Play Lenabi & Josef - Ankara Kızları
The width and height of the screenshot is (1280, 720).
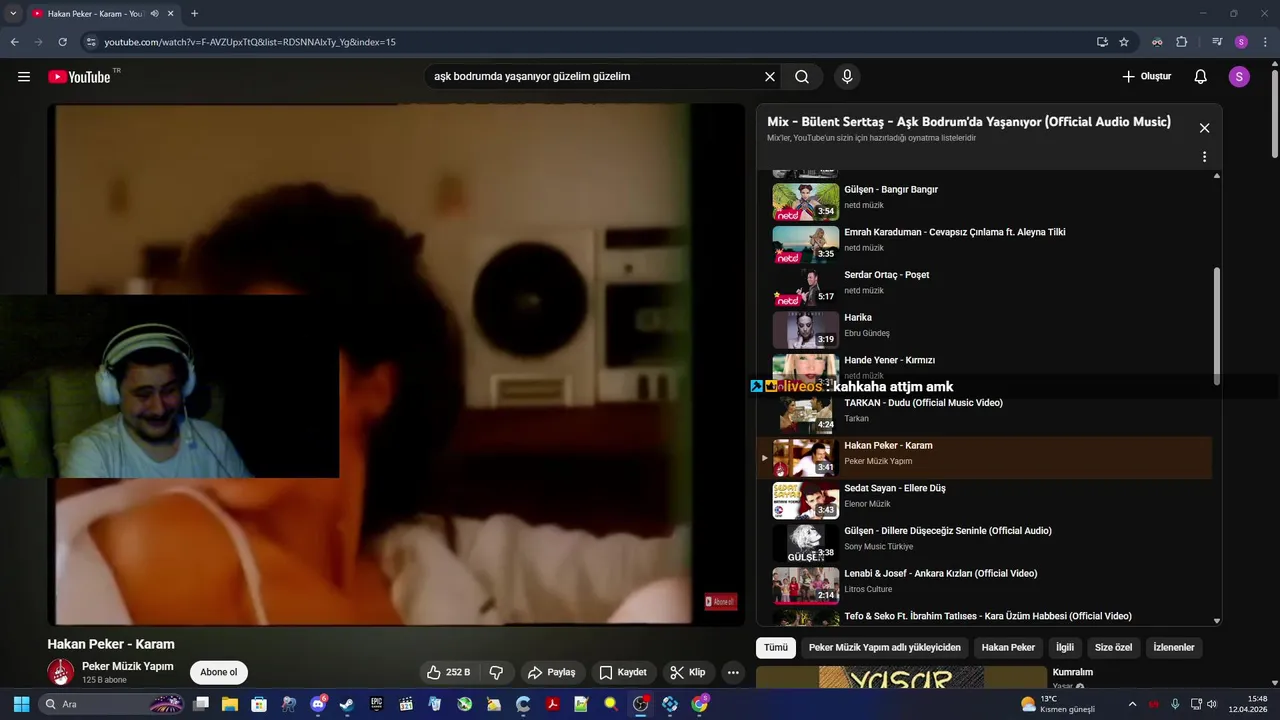985,586
